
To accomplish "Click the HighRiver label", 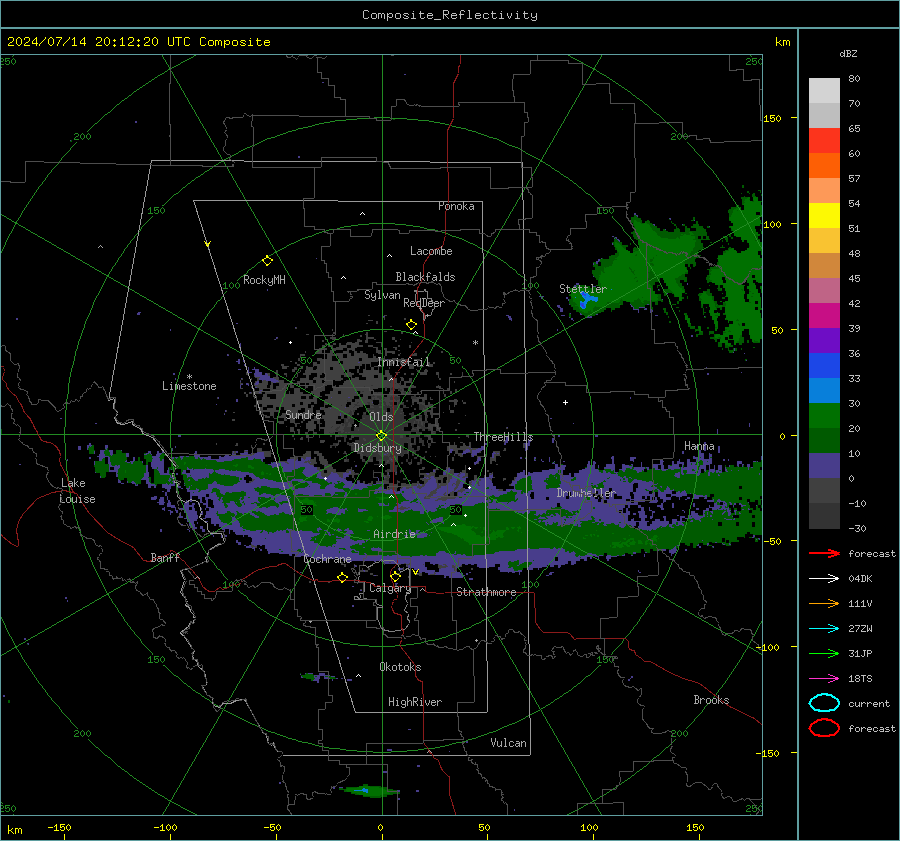I will point(415,702).
